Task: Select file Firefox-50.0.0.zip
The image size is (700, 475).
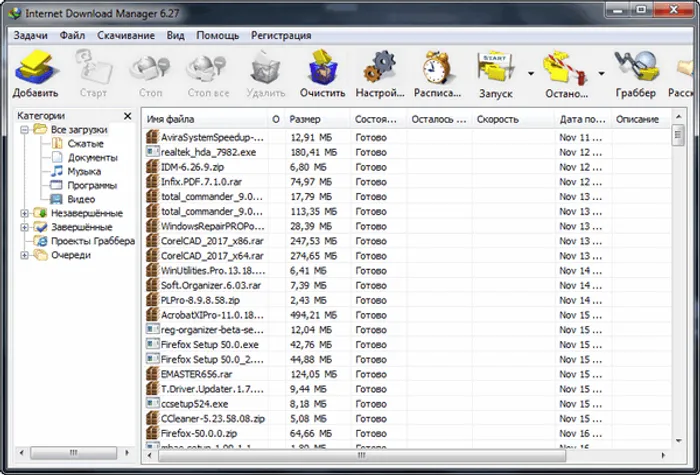Action: coord(199,433)
